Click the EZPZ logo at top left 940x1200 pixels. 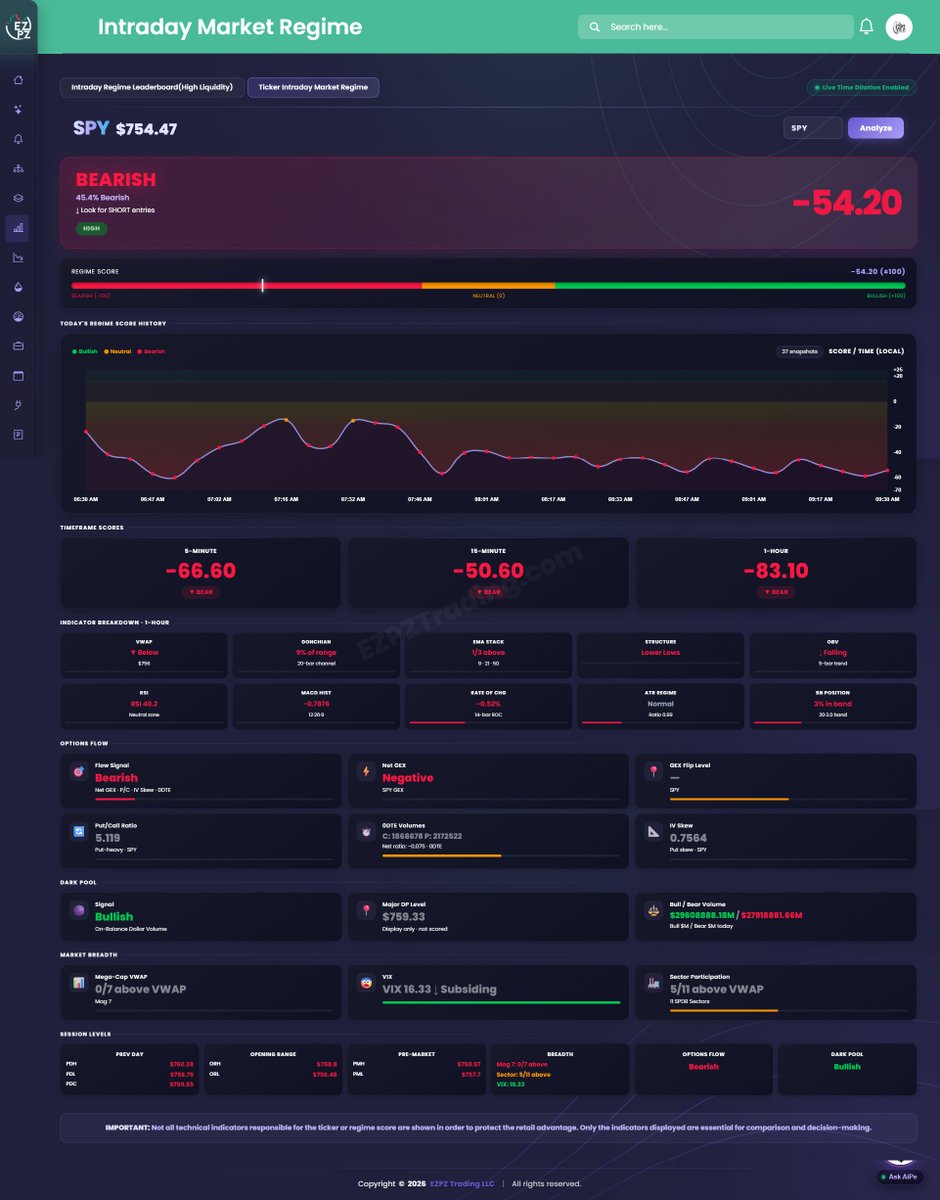pos(19,26)
